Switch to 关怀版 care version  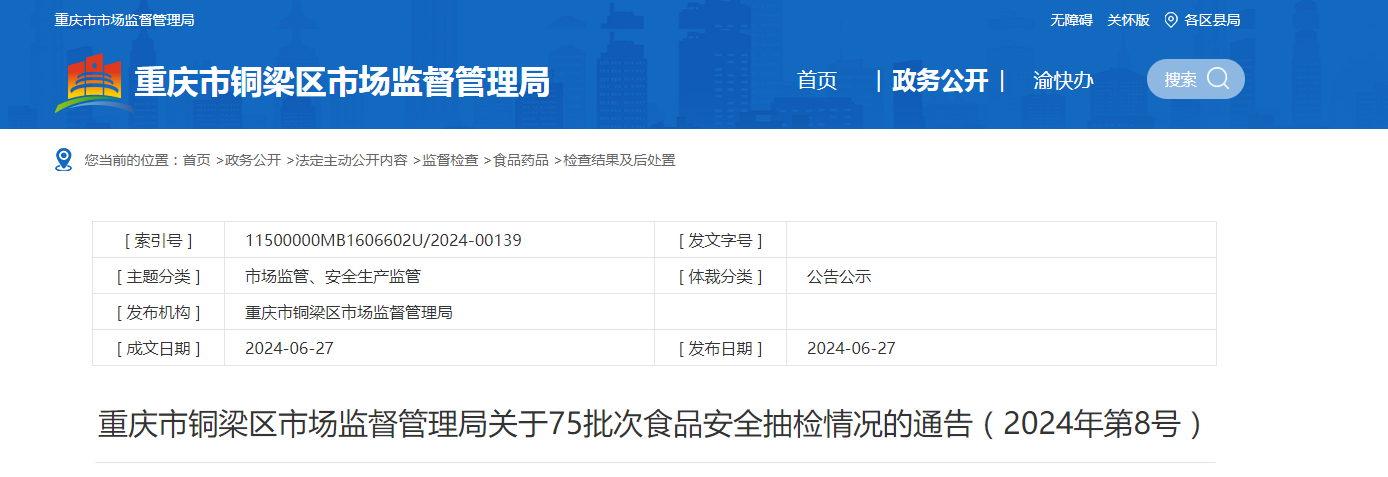tap(1128, 20)
